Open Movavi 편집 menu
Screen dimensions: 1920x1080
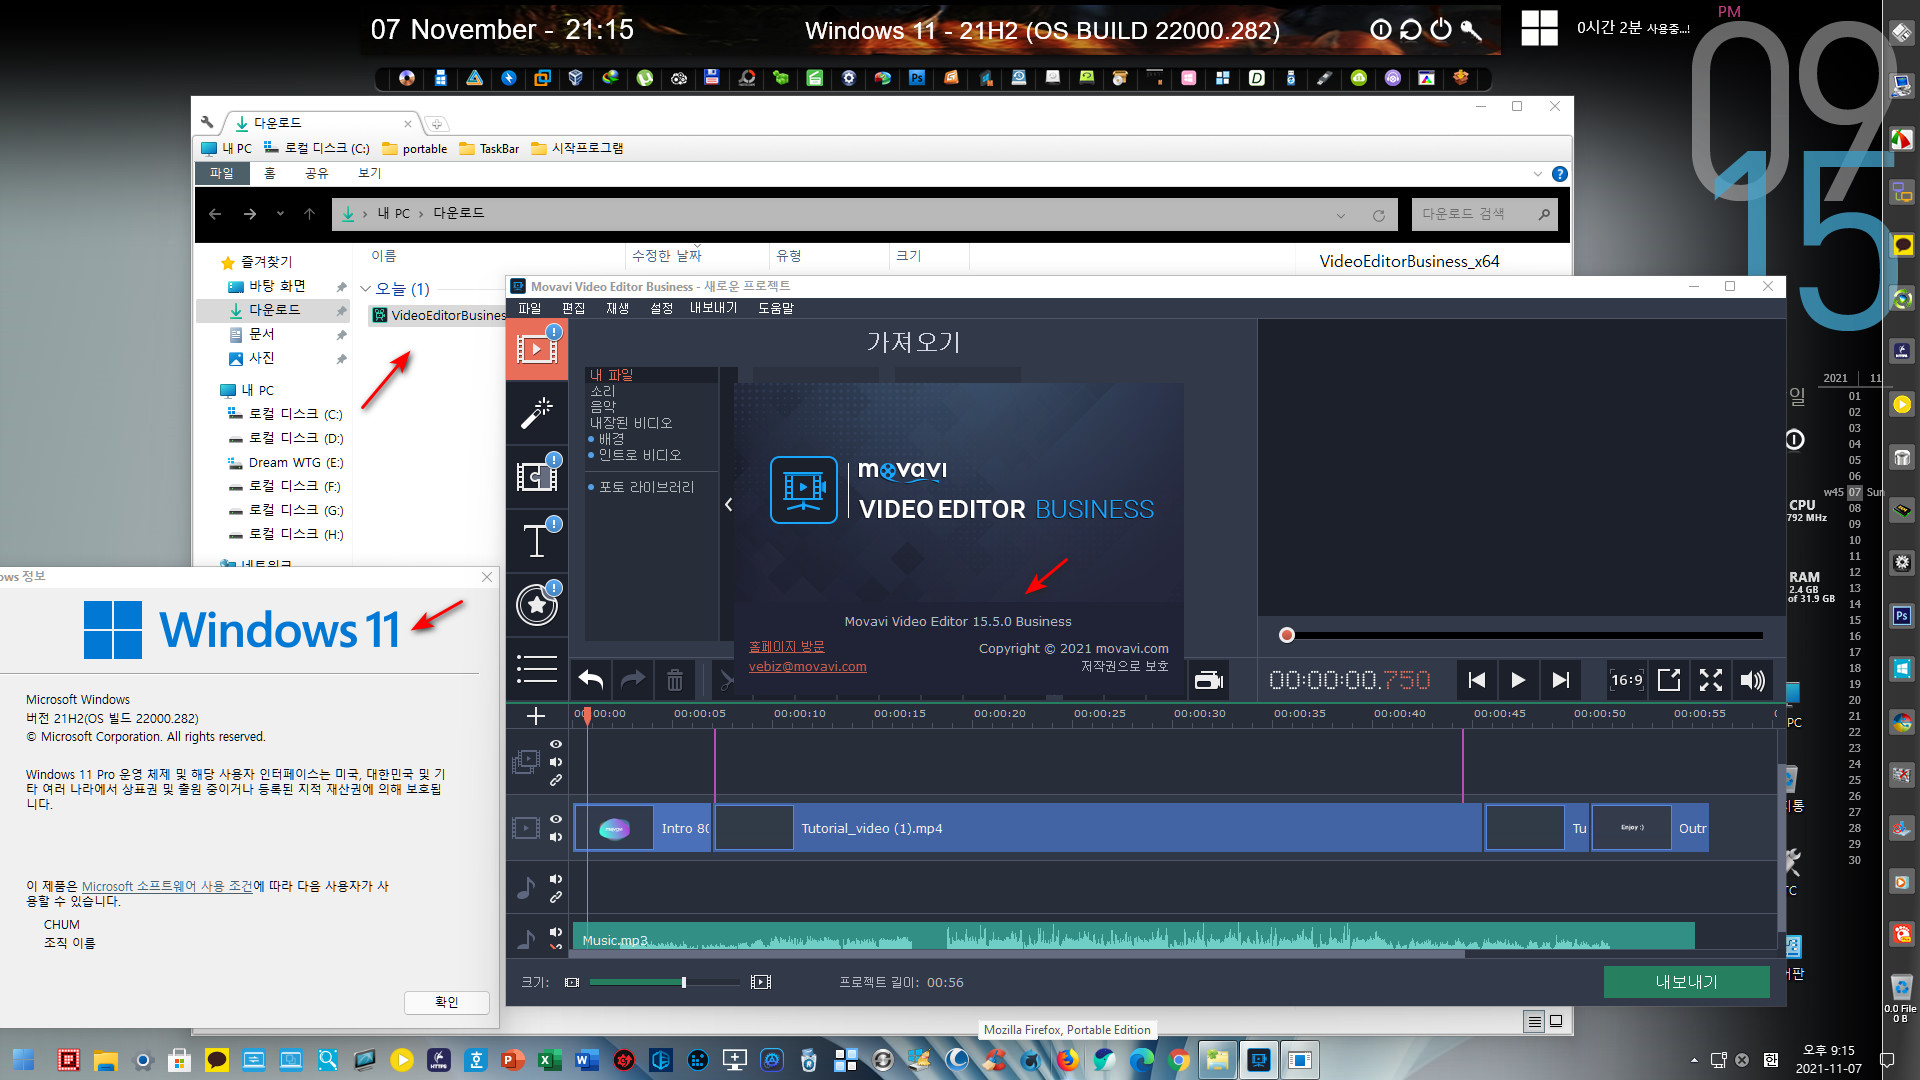pos(574,308)
